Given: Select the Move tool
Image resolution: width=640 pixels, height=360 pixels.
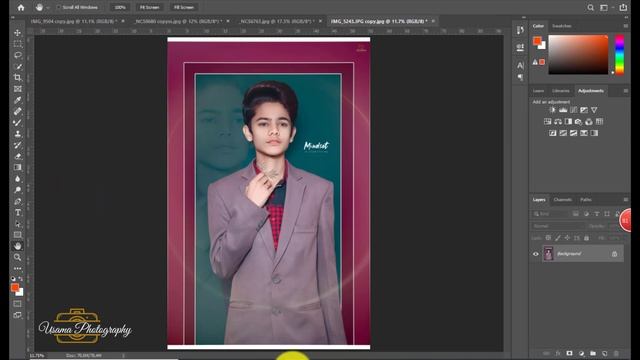Looking at the screenshot, I should (x=18, y=33).
